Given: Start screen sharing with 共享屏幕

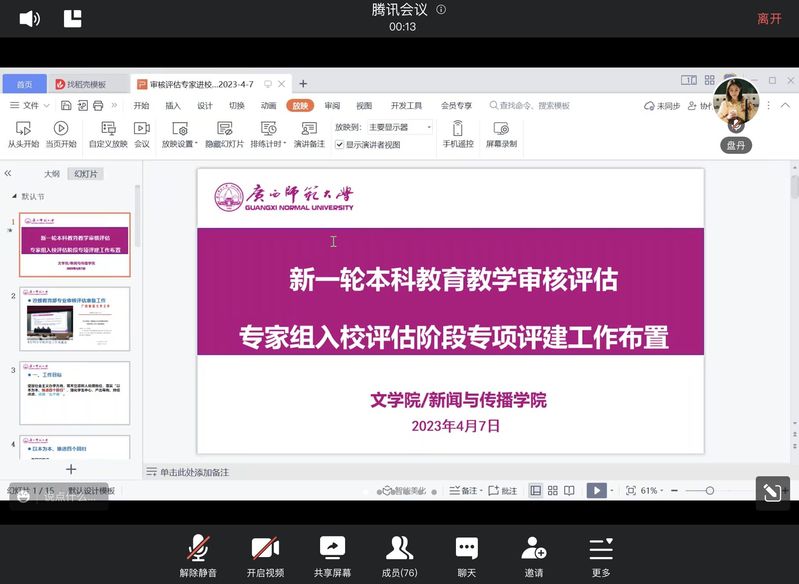Looking at the screenshot, I should pyautogui.click(x=332, y=556).
